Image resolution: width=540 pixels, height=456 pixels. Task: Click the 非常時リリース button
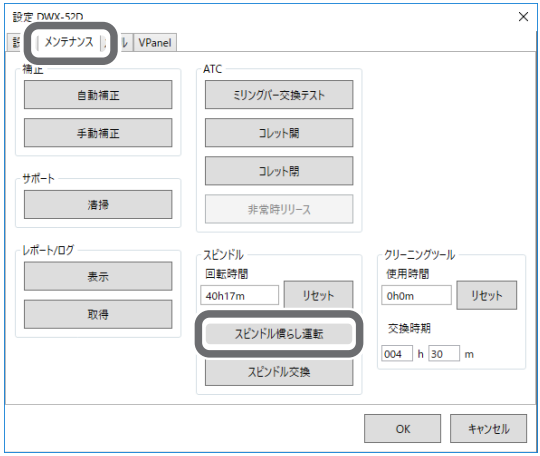pyautogui.click(x=279, y=209)
